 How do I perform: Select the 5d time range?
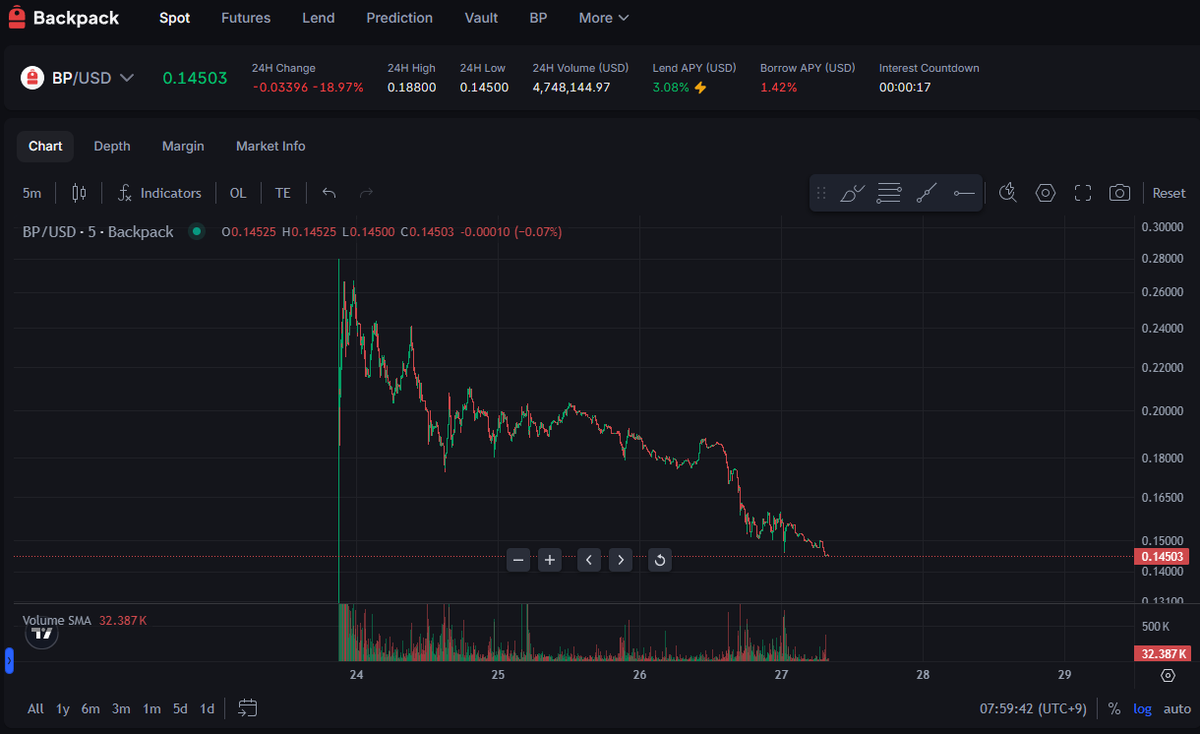coord(180,709)
